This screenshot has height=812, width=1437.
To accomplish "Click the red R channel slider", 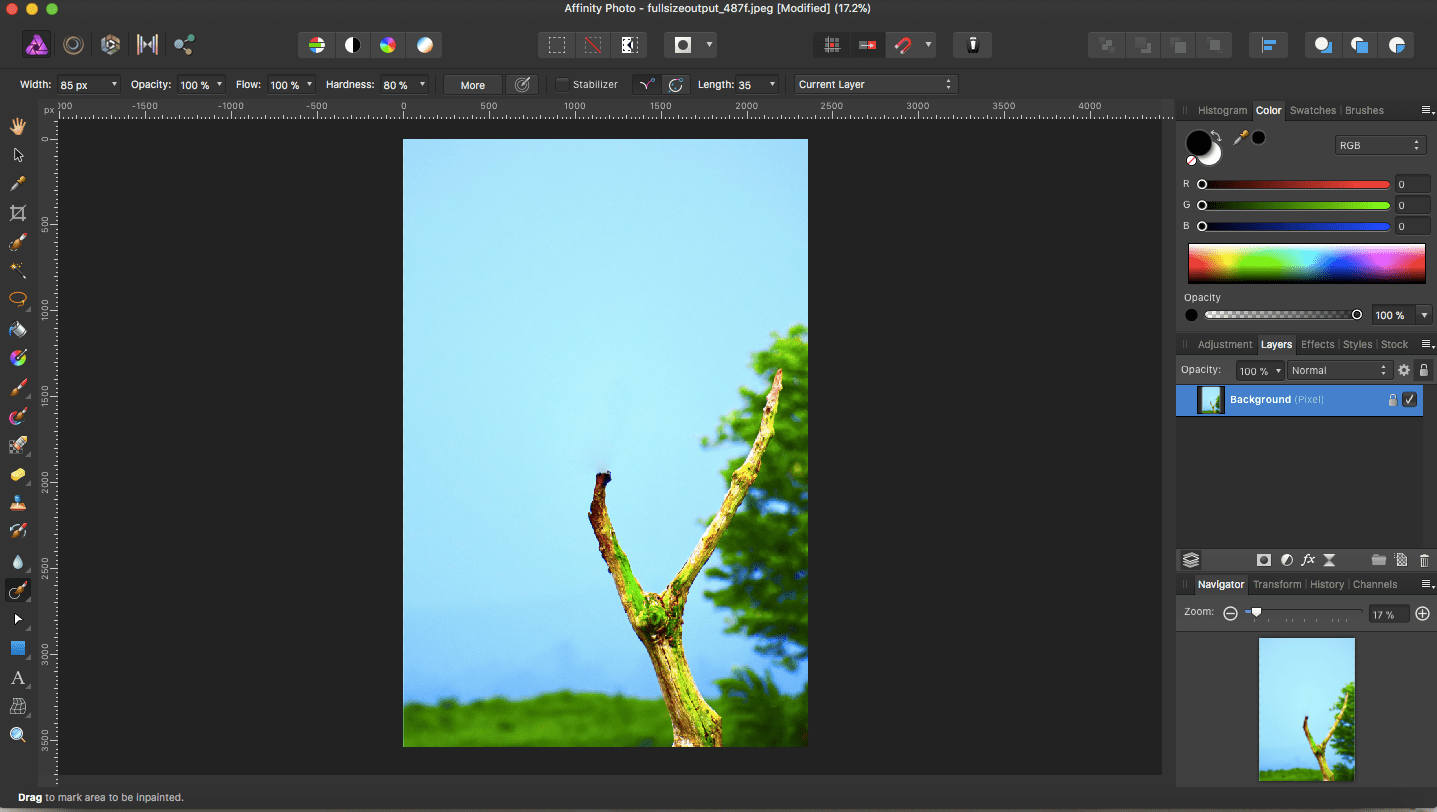I will coord(1295,185).
